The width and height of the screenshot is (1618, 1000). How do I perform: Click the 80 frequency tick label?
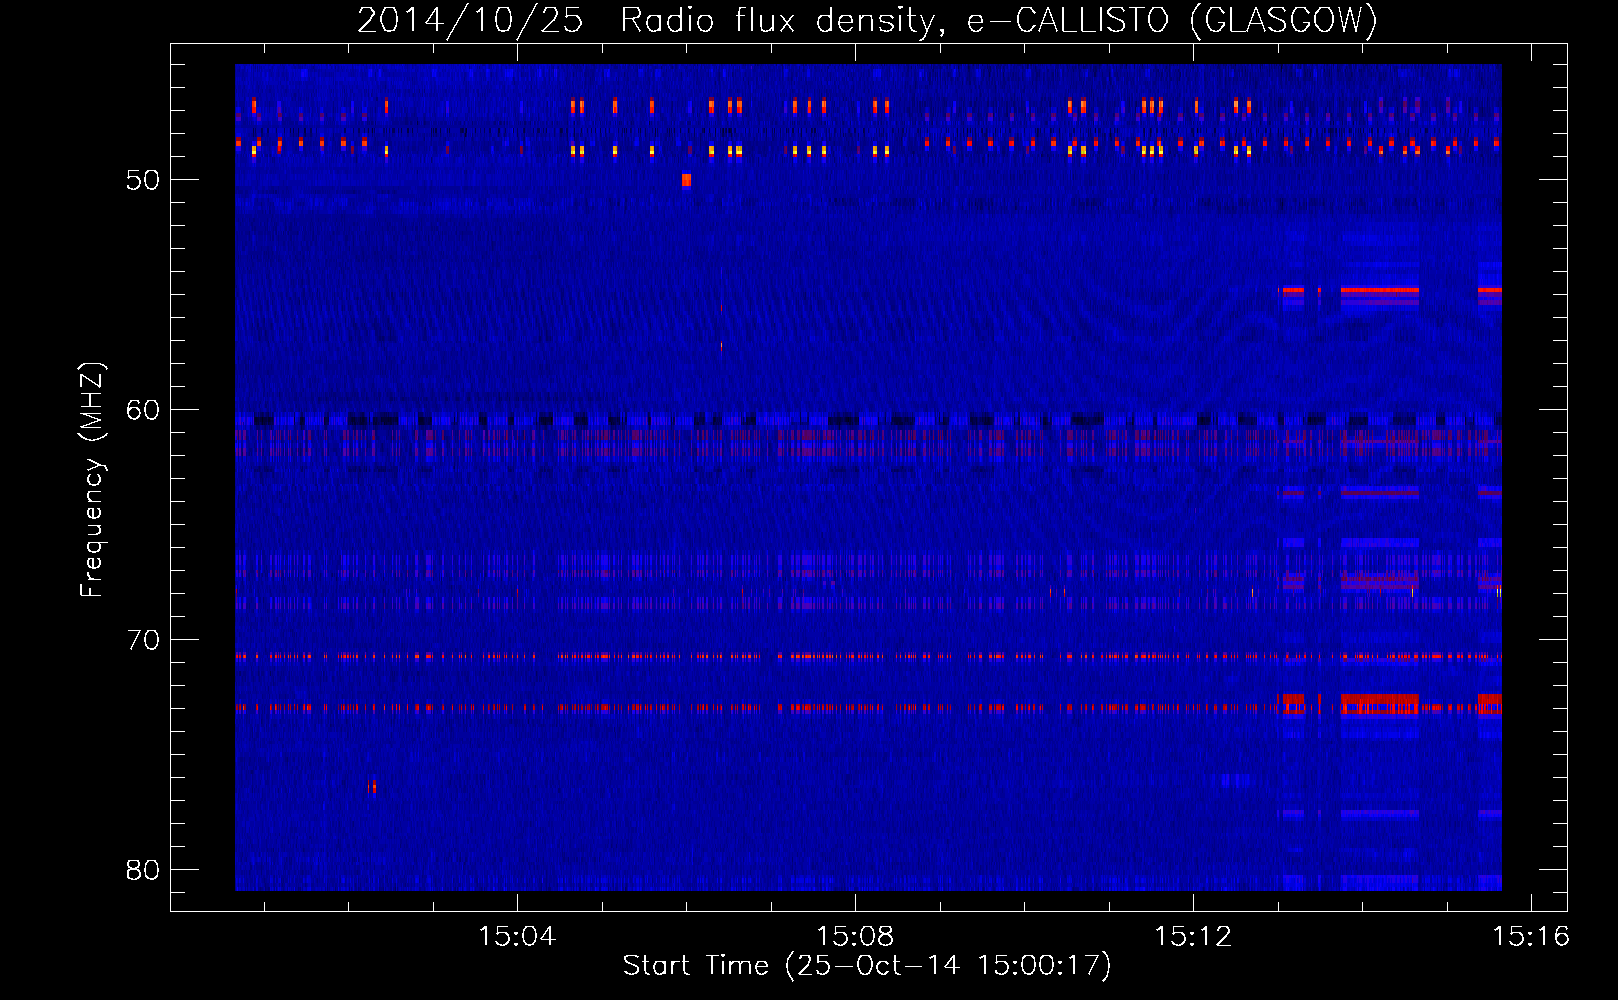tap(143, 870)
